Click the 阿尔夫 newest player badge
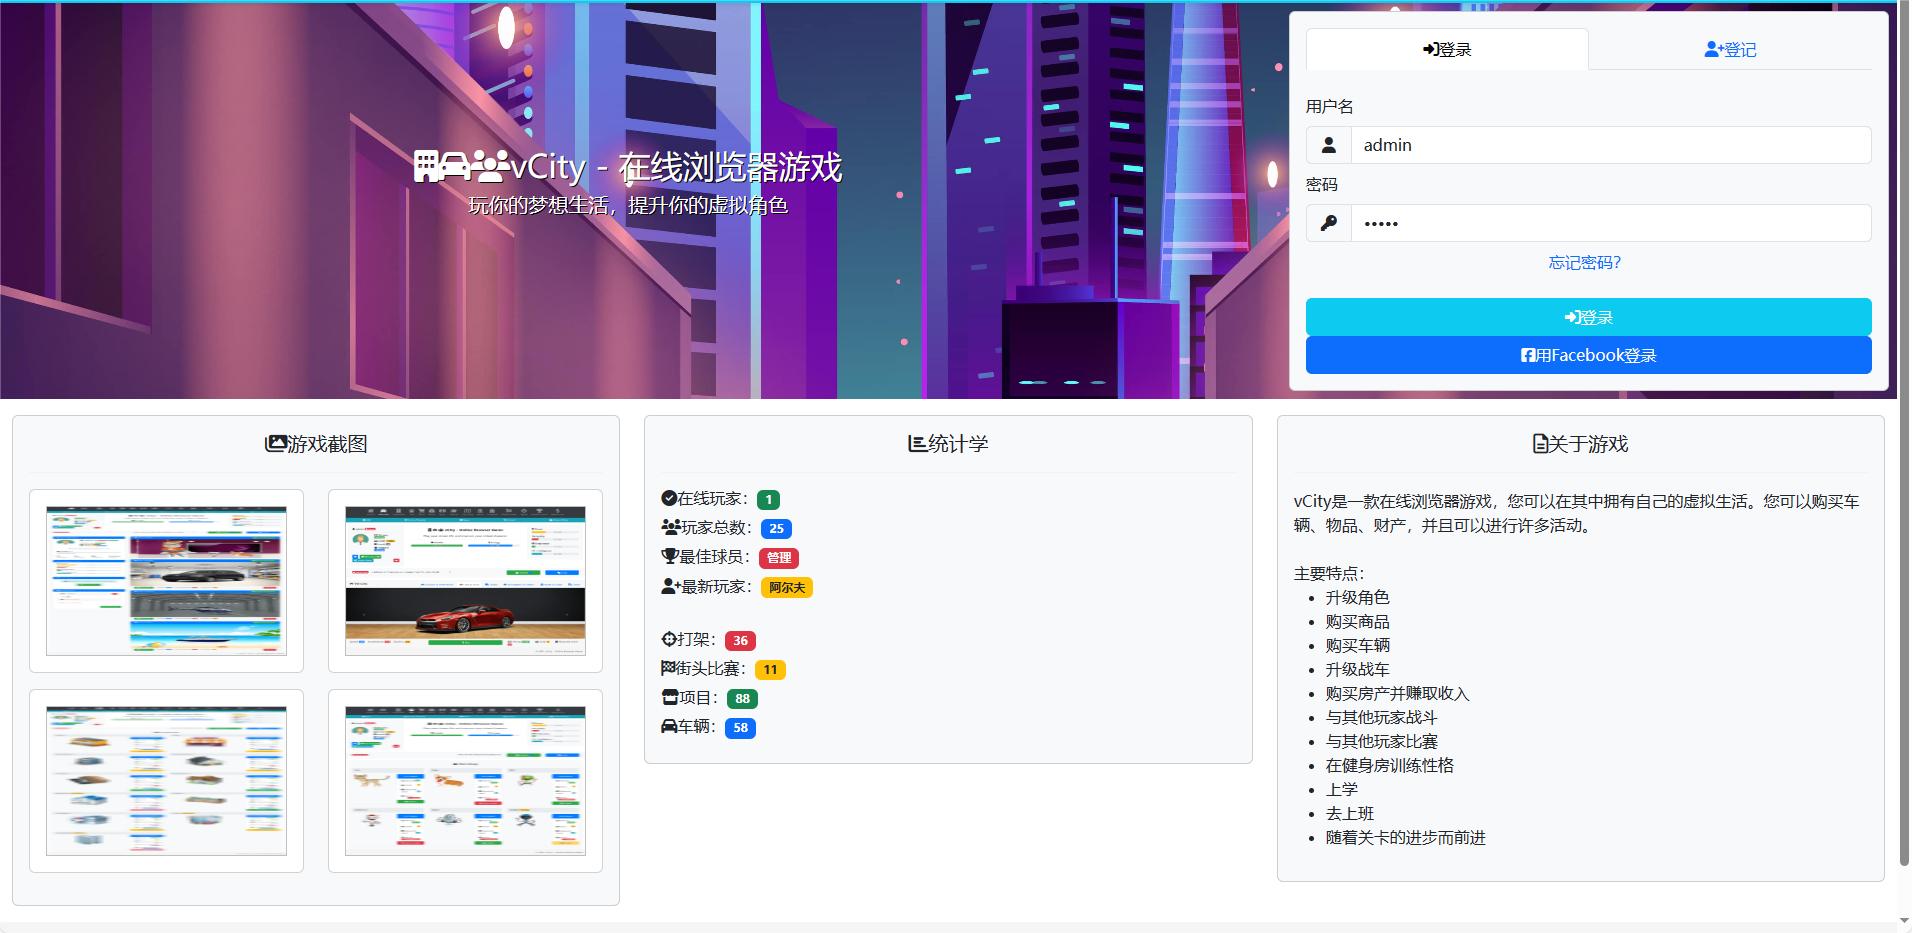Screen dimensions: 1912x933 click(787, 587)
